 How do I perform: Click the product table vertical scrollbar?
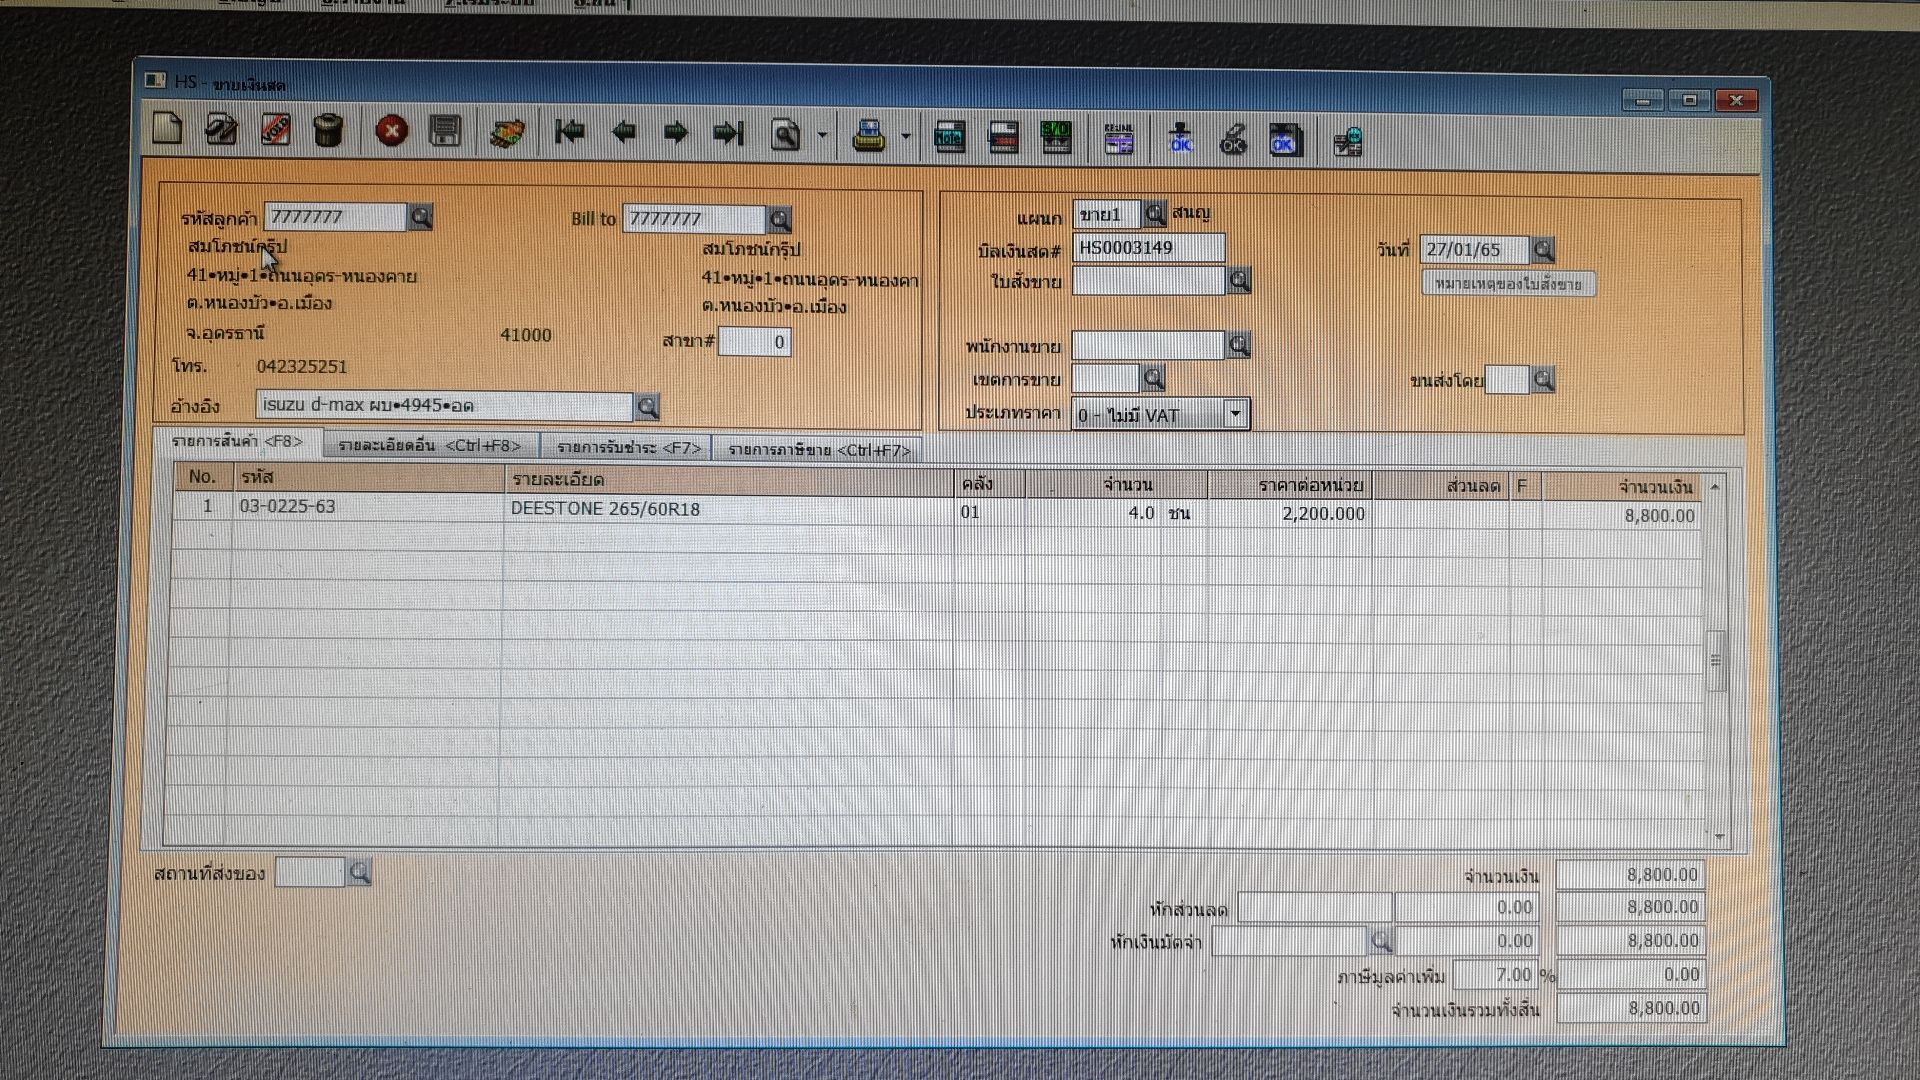click(1717, 660)
